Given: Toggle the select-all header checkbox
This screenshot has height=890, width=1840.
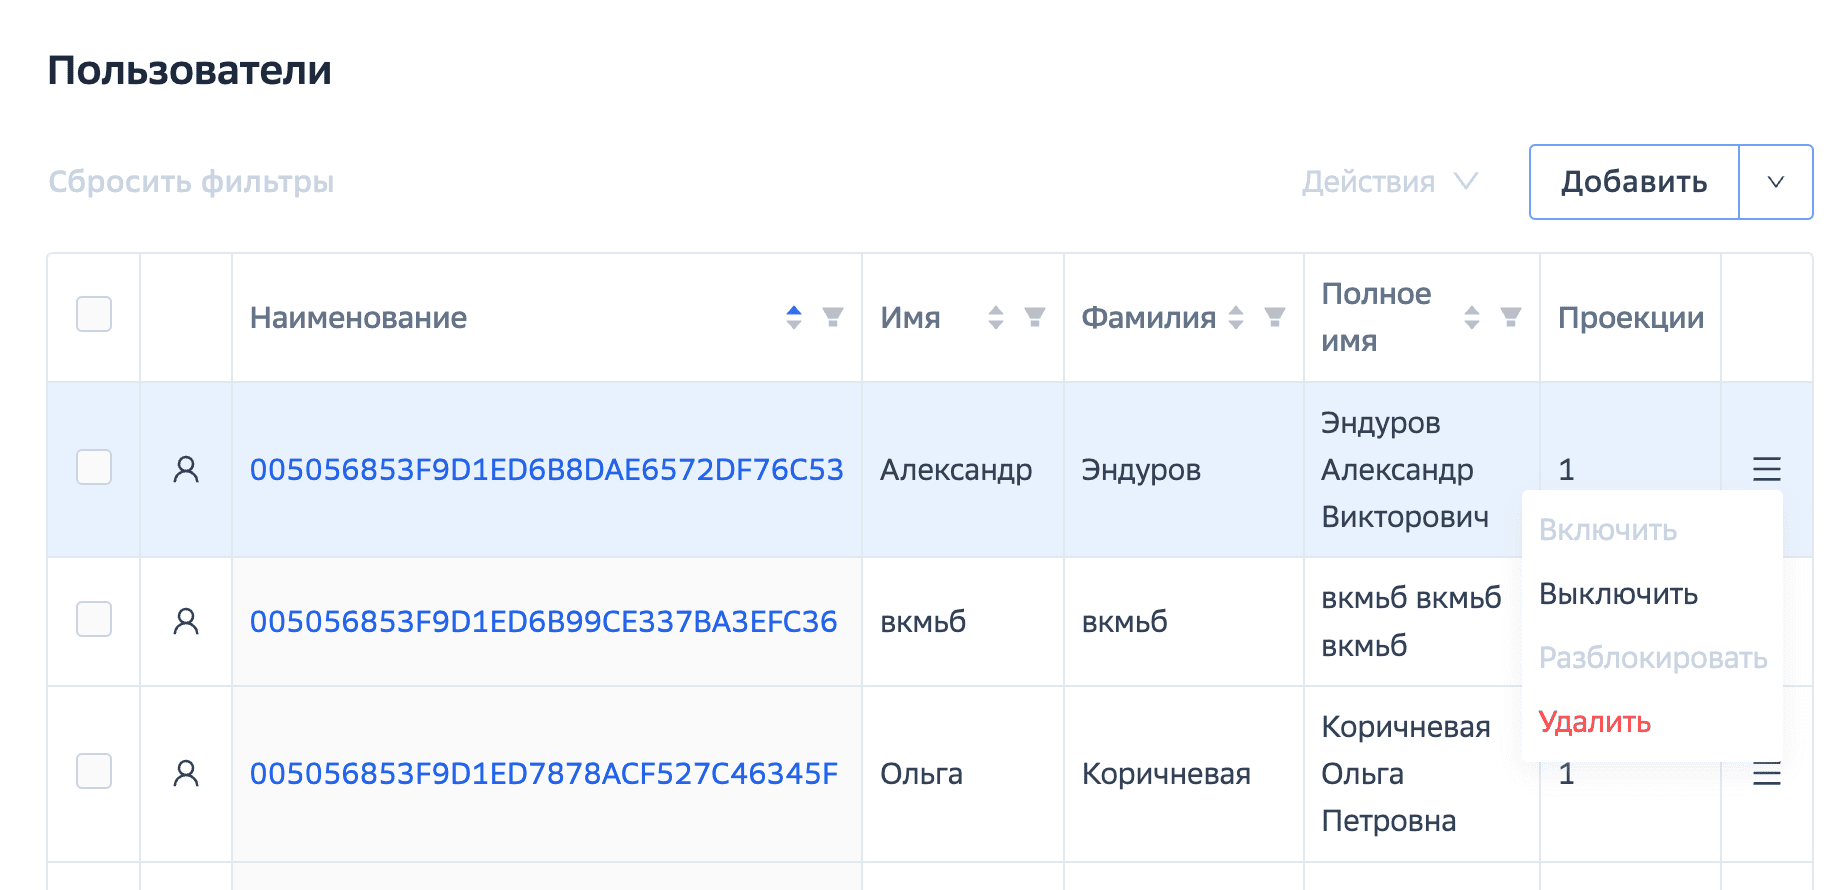Looking at the screenshot, I should coord(94,314).
